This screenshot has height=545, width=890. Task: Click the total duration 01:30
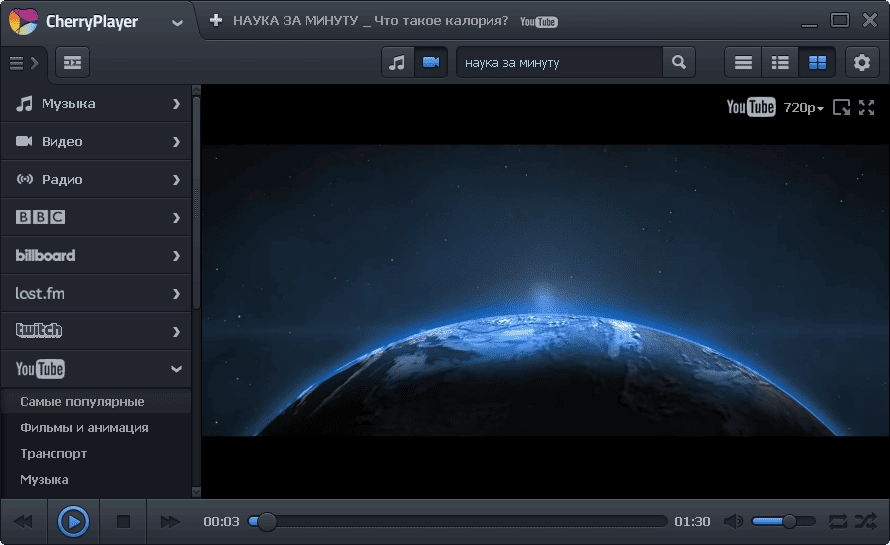click(x=692, y=522)
